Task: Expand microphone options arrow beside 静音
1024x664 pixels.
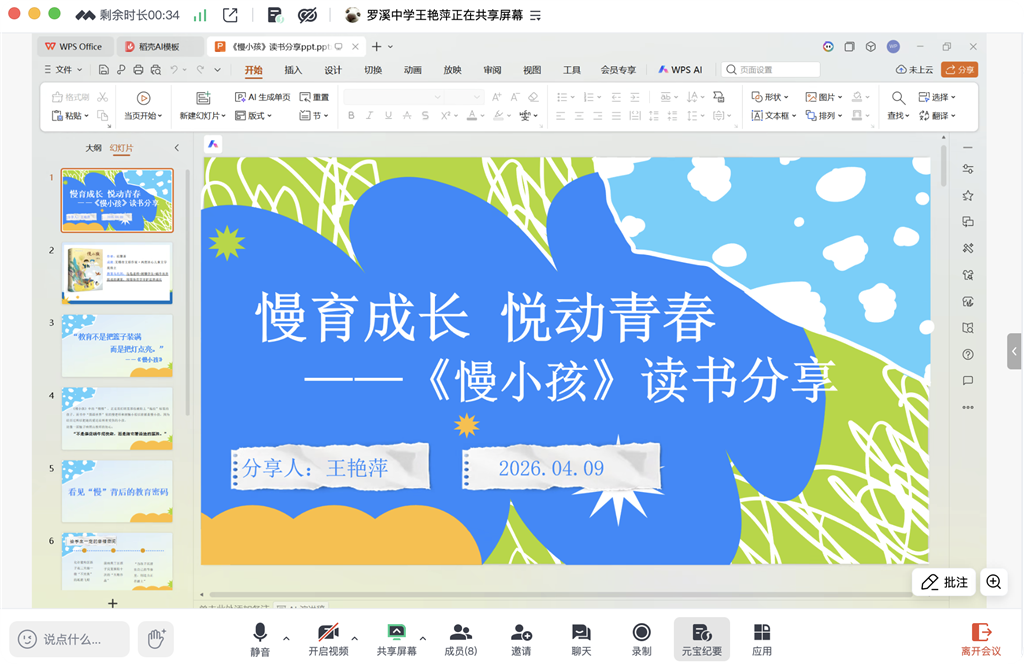Action: tap(286, 639)
